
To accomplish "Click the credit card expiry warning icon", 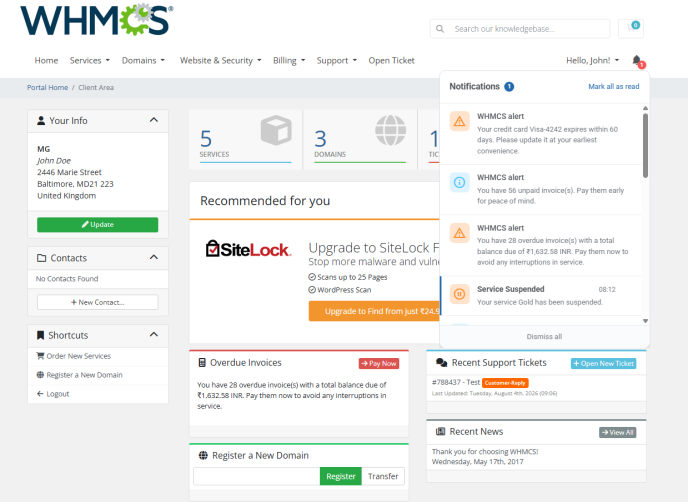I will pos(459,121).
